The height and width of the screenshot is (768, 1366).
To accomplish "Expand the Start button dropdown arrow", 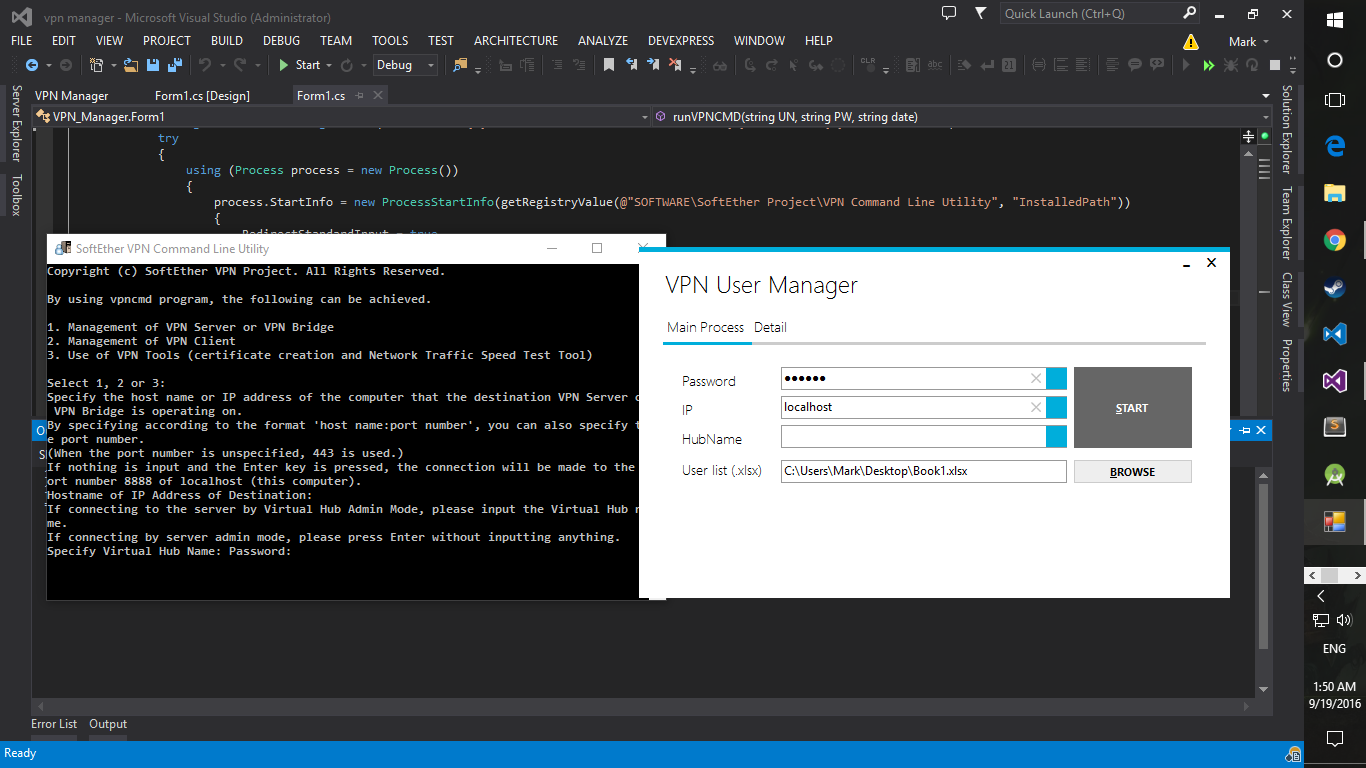I will (x=329, y=65).
